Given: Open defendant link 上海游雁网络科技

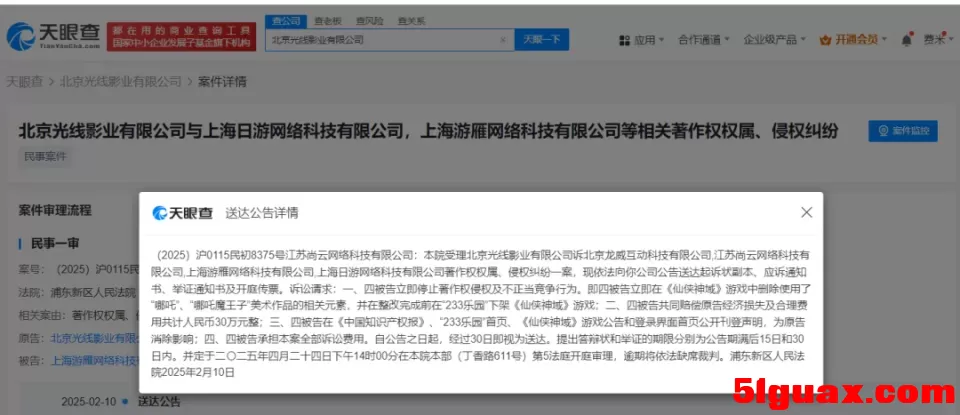Looking at the screenshot, I should [x=96, y=361].
